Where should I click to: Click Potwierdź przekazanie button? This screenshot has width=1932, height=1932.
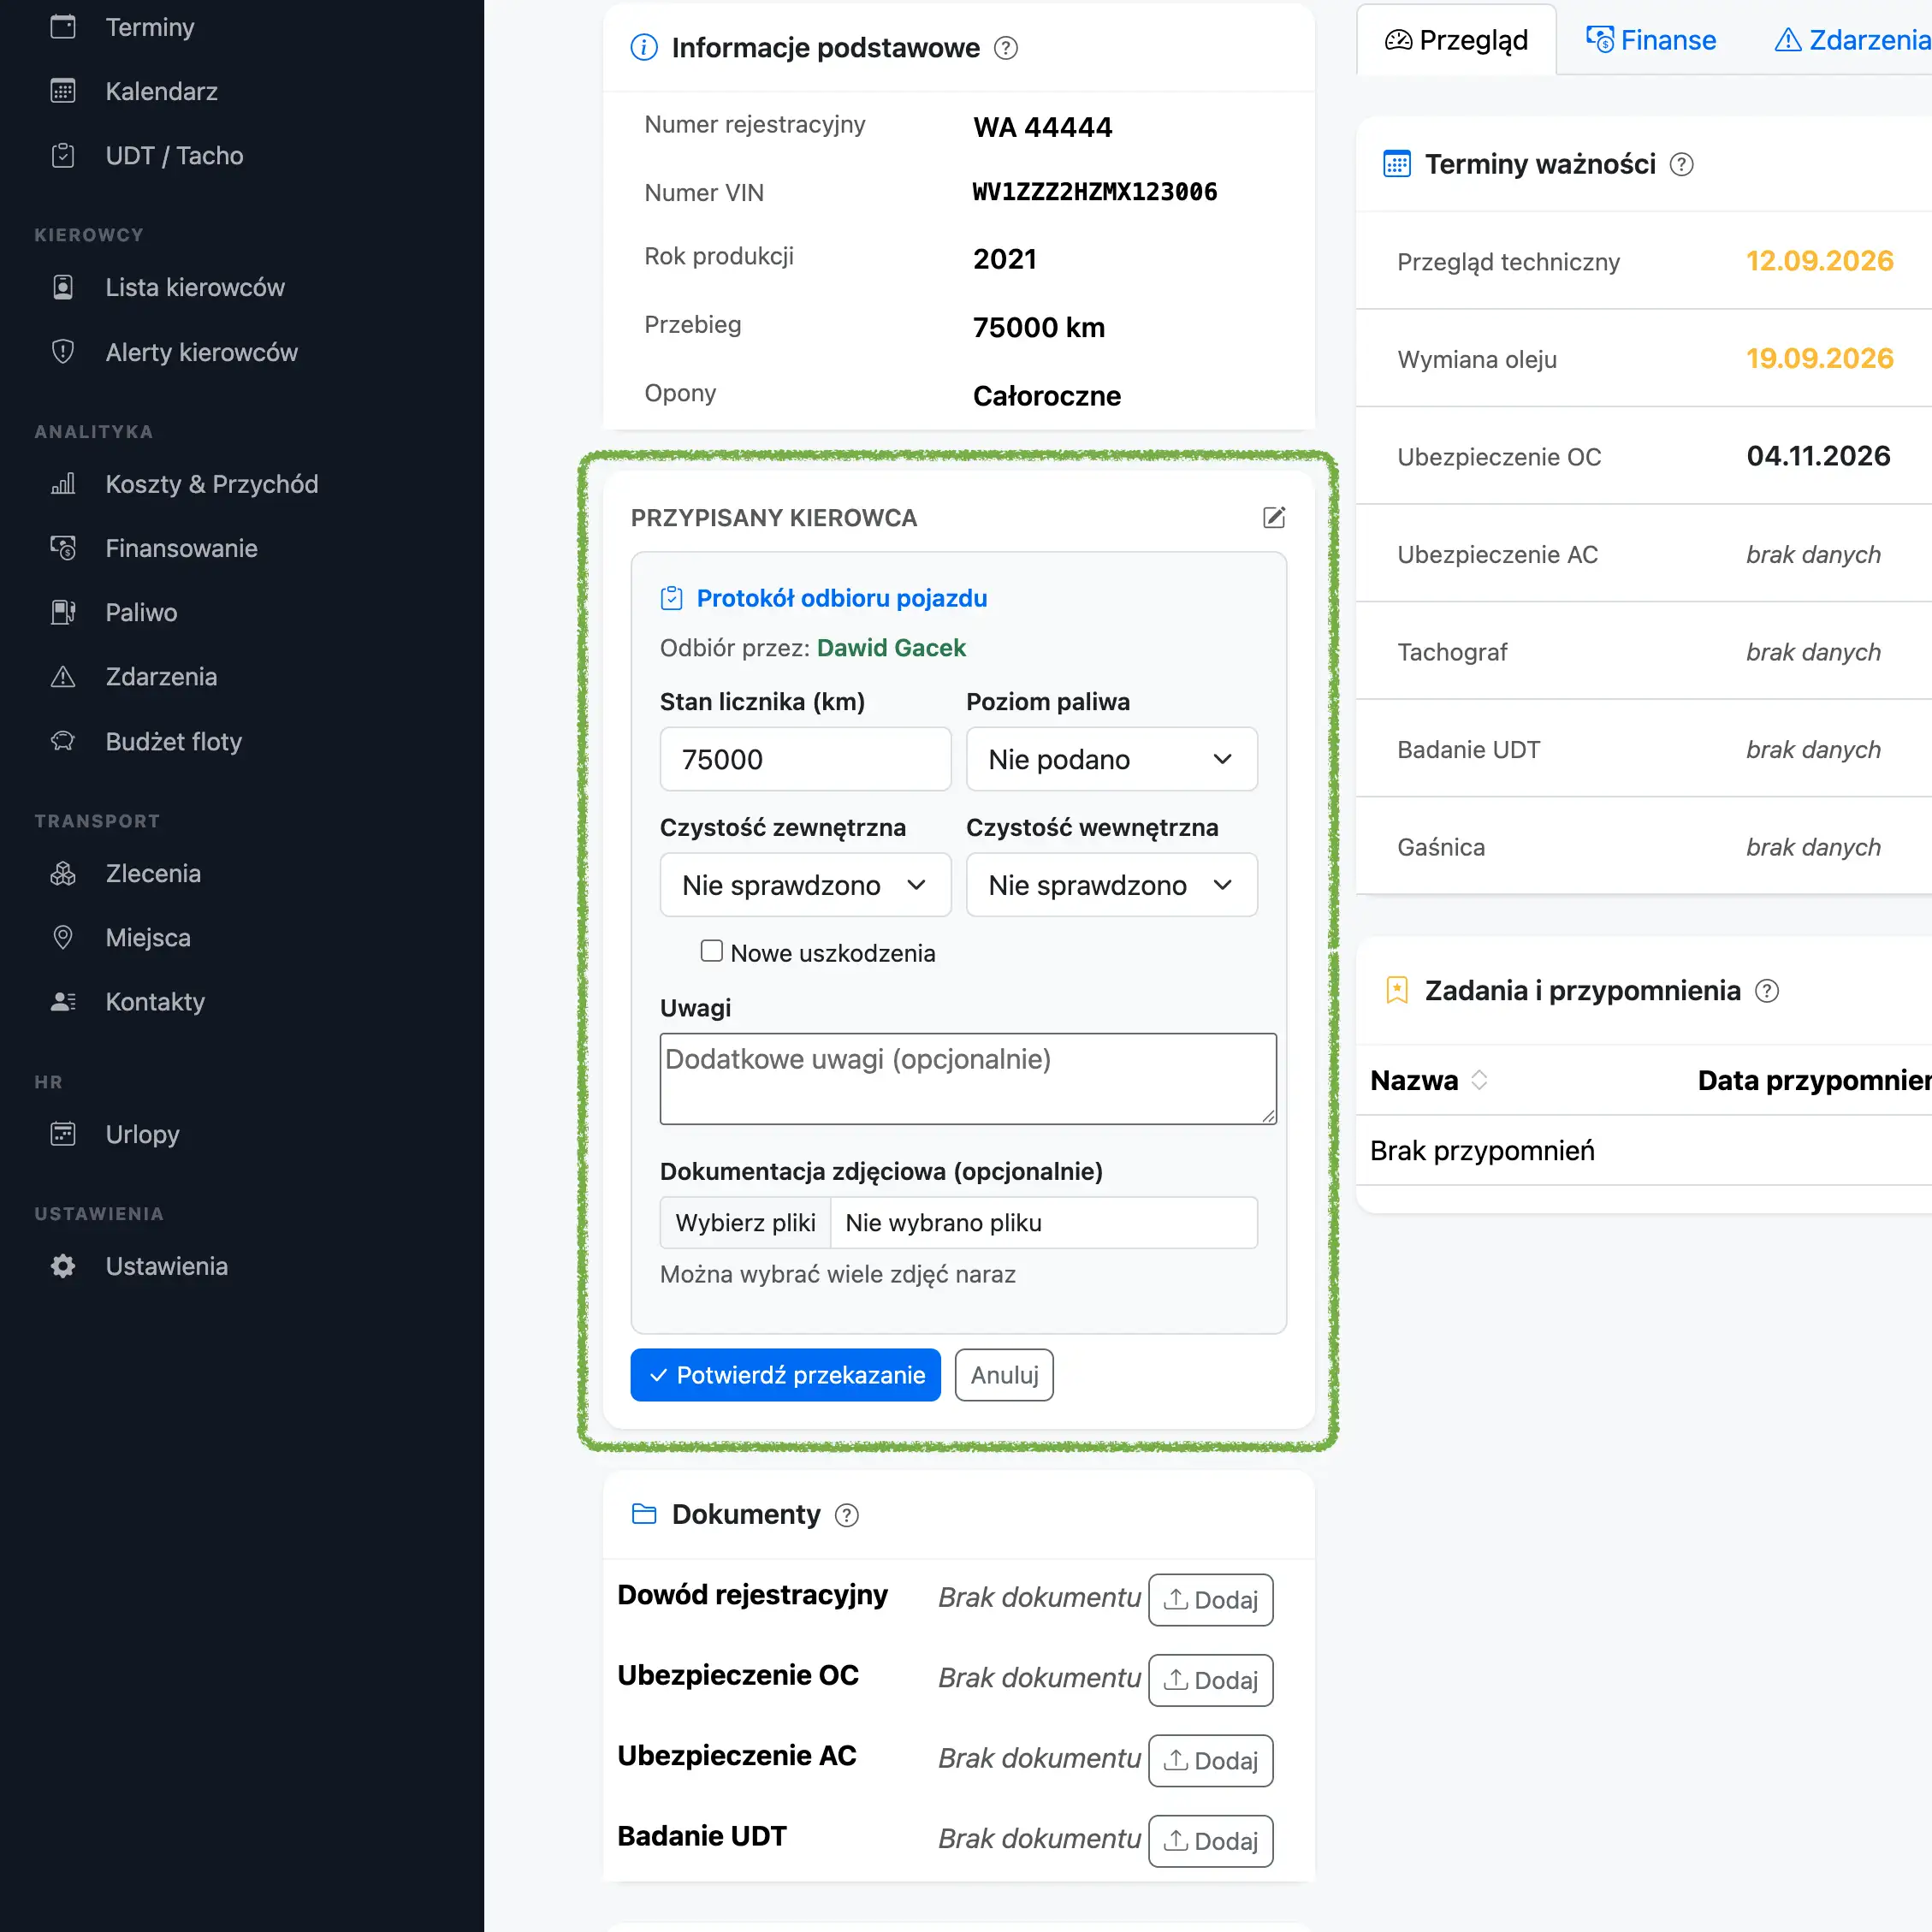pyautogui.click(x=785, y=1375)
